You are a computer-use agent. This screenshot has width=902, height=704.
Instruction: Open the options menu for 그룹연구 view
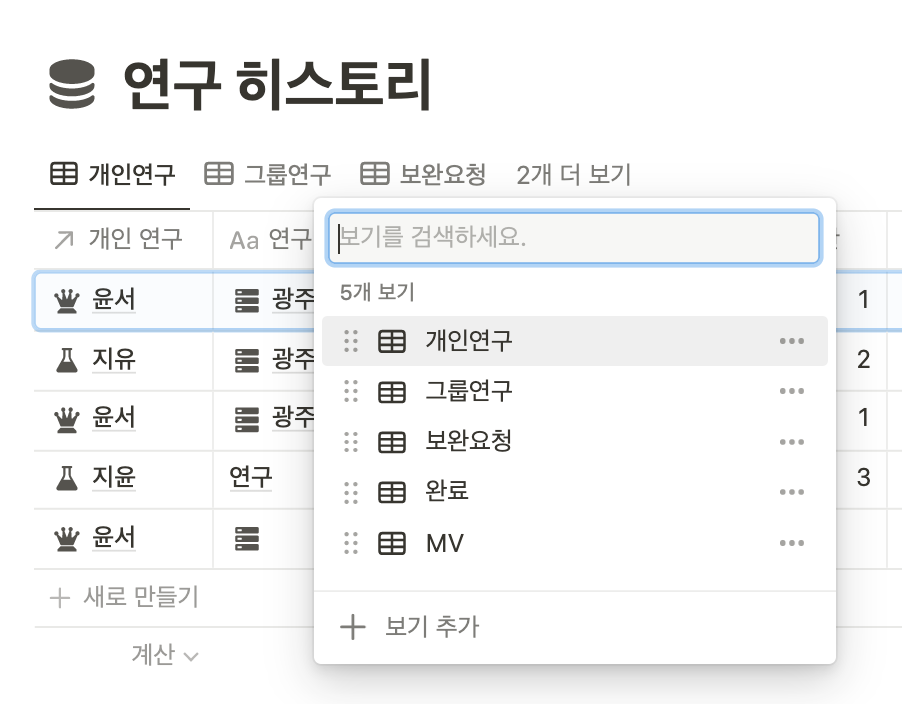(791, 391)
